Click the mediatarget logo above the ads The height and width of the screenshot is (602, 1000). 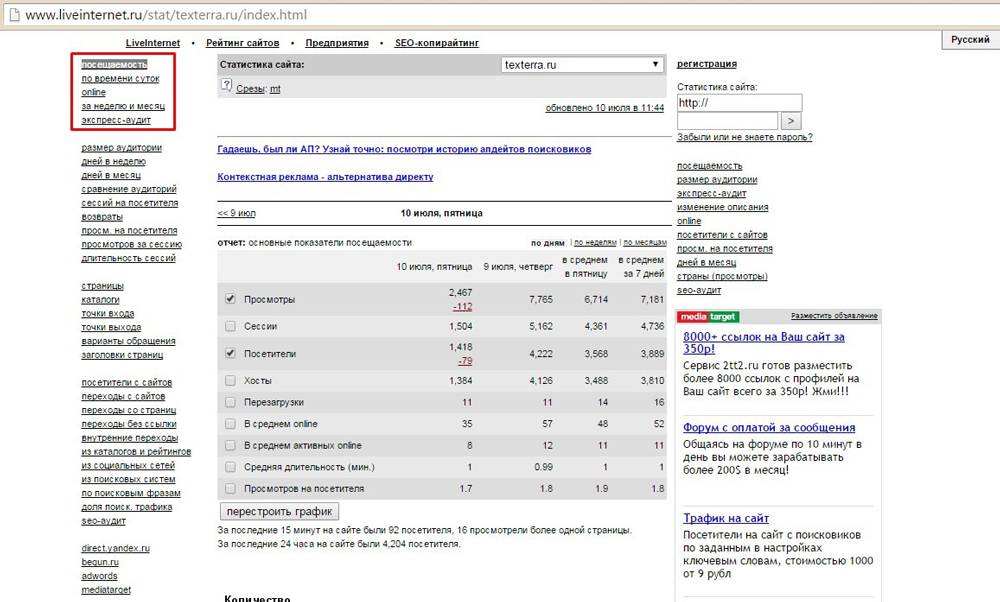pos(707,317)
